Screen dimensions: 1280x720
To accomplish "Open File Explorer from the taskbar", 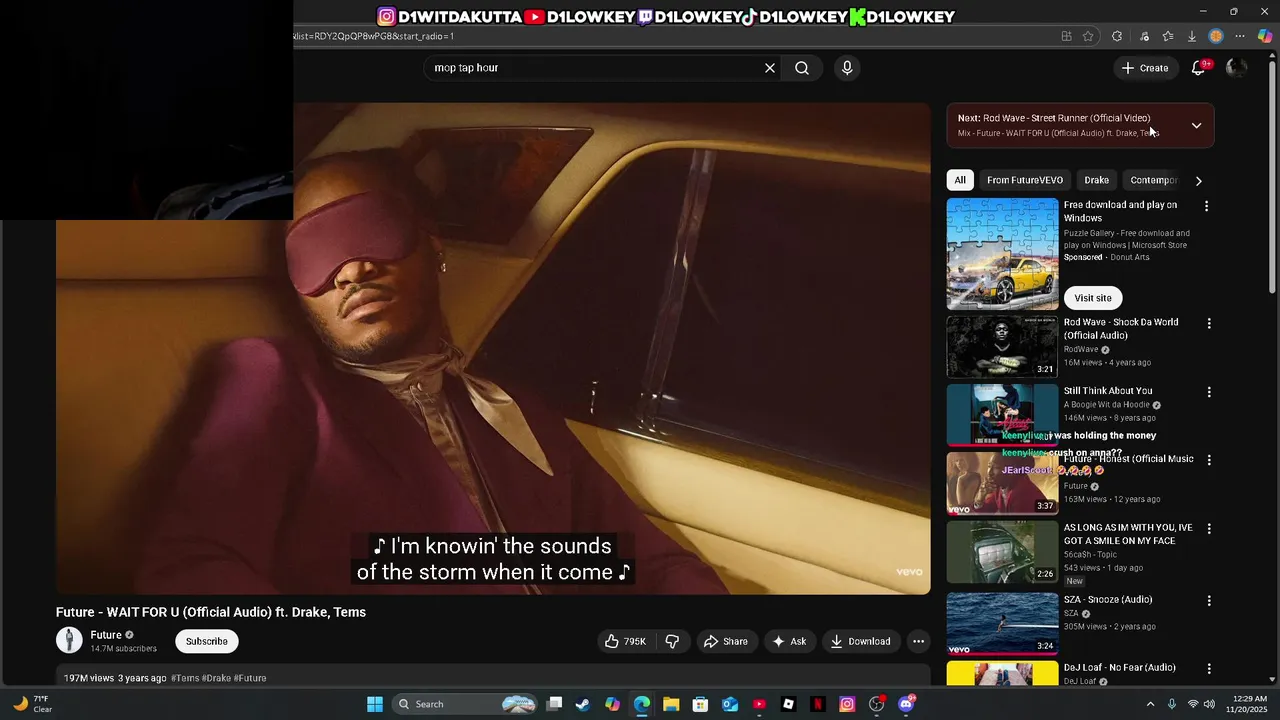I will [x=671, y=704].
